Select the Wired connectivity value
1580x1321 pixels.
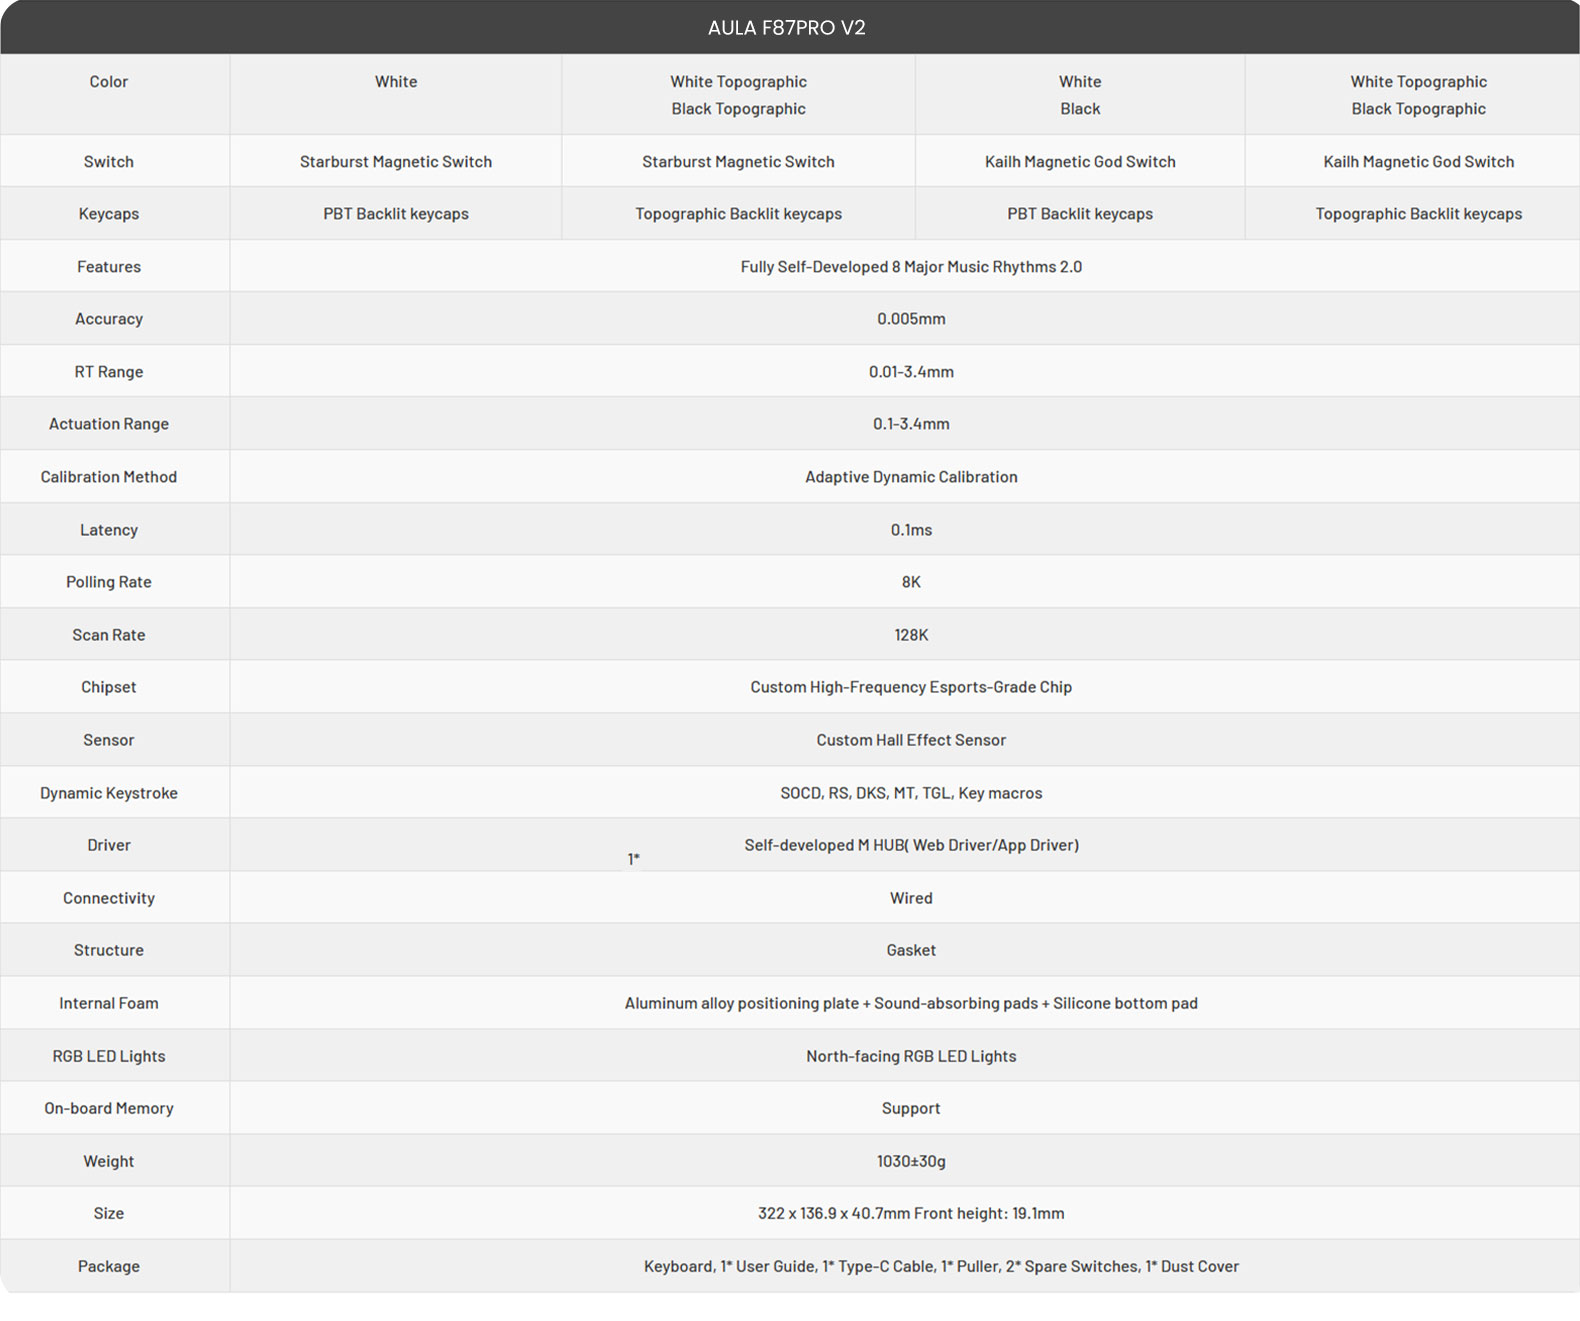coord(911,898)
